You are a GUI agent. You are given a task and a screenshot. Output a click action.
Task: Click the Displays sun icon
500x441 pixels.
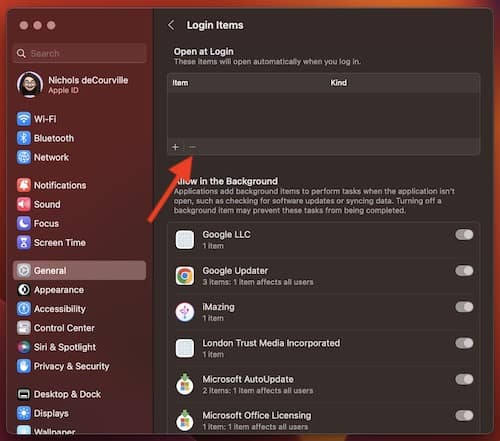tap(24, 413)
